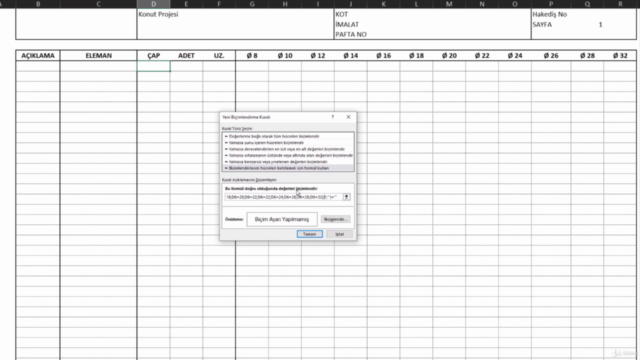Select rule type 'Yalnızca benzersiz veya yinelenen değerleri biçimlendir'

288,162
